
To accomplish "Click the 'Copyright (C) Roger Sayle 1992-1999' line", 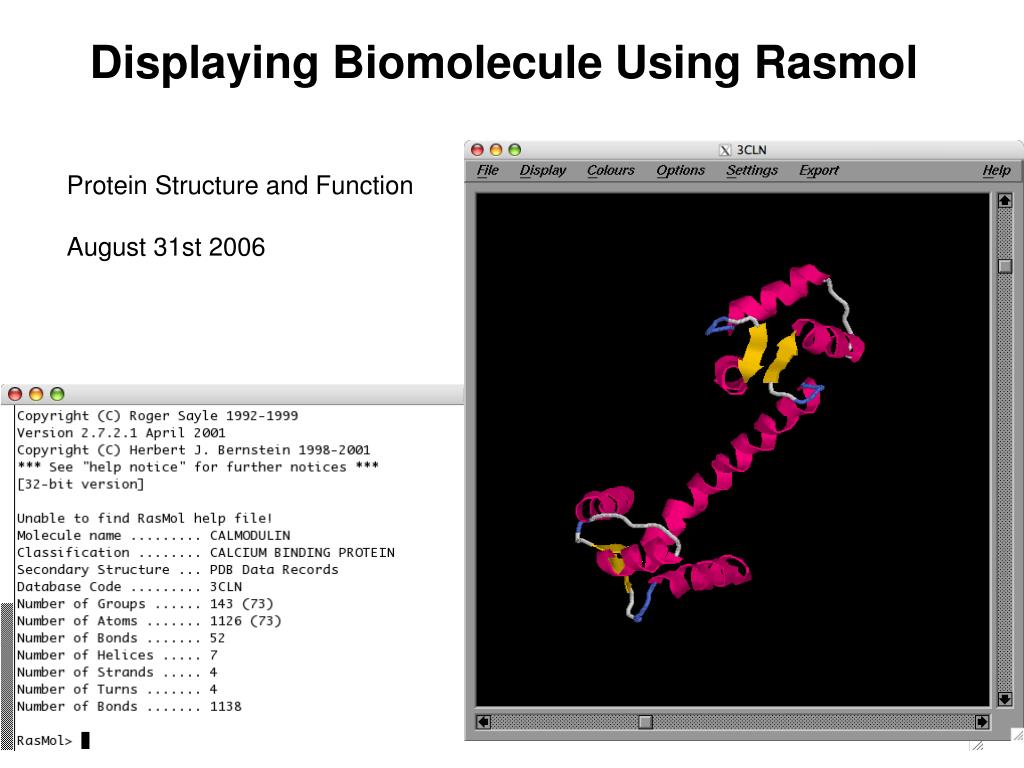I will tap(157, 416).
